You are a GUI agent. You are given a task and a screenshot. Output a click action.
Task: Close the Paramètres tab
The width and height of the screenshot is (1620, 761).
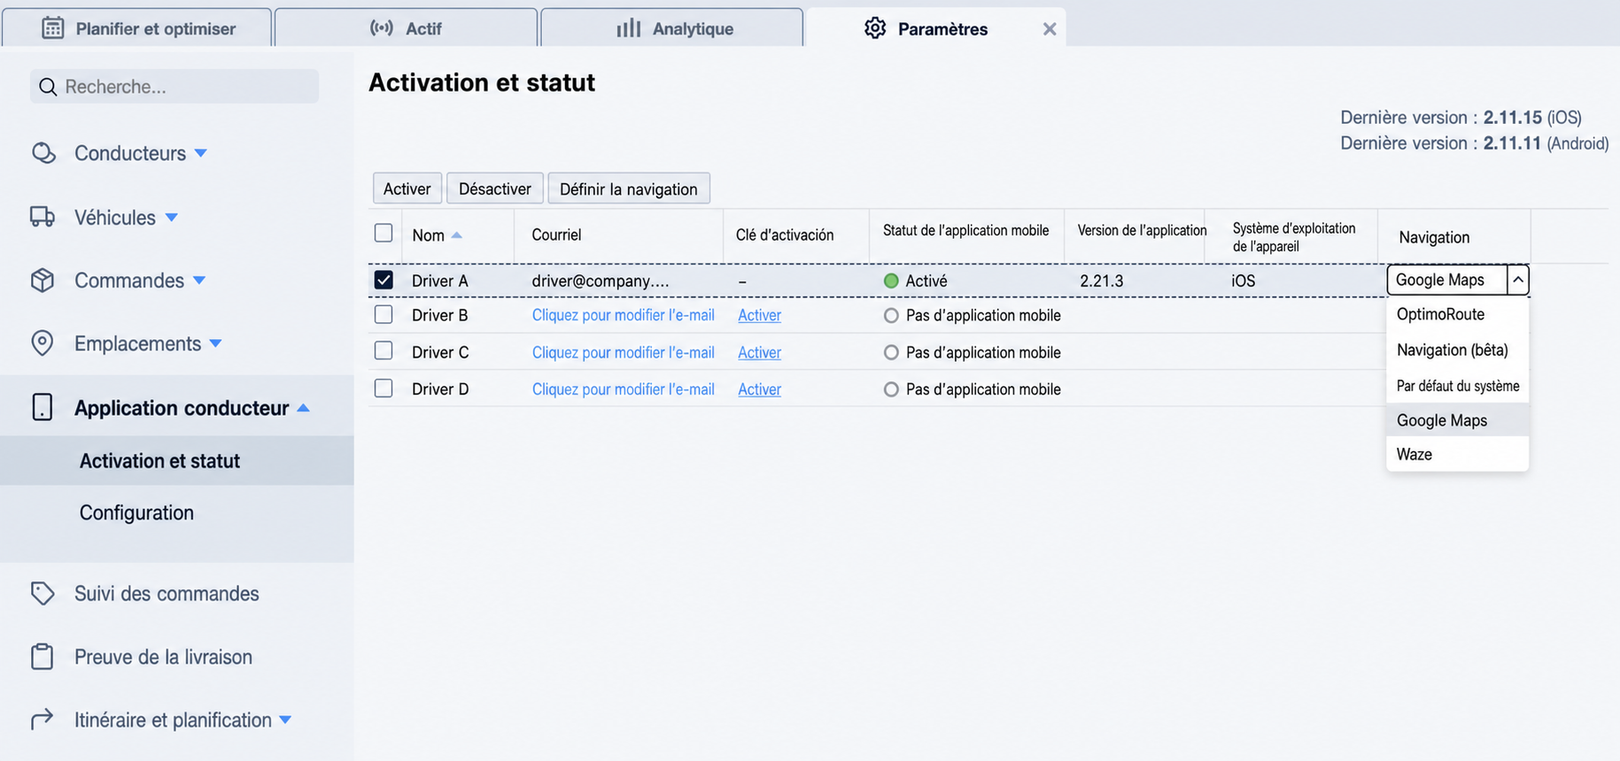[x=1049, y=29]
